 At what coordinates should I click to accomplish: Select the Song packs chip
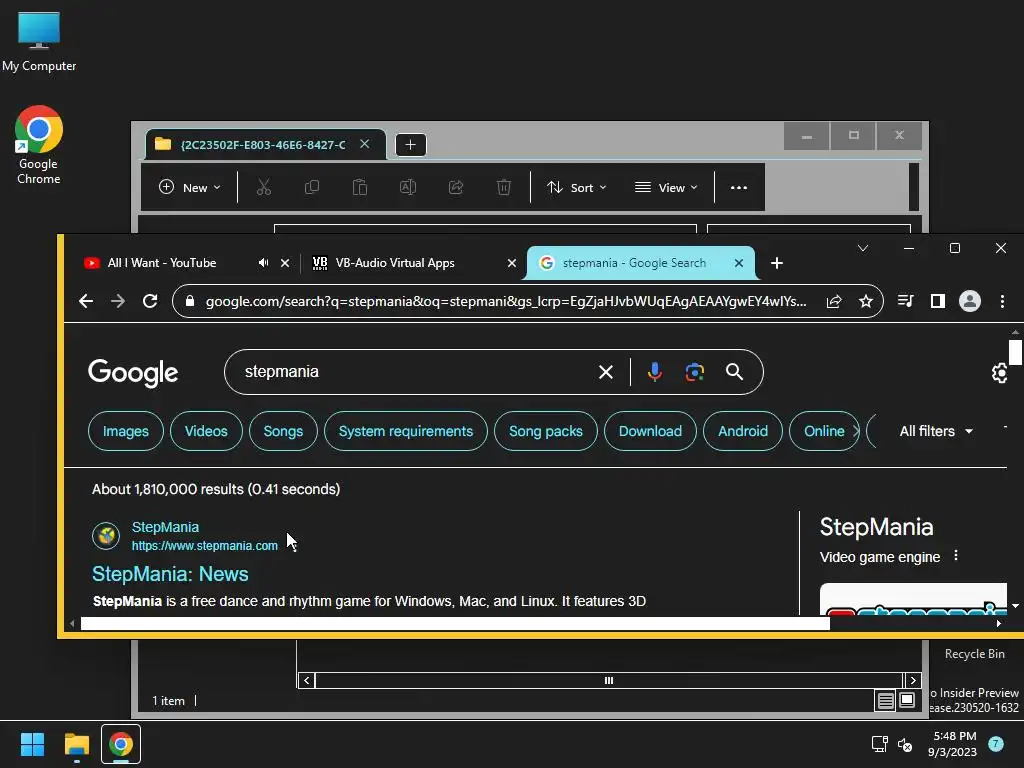tap(545, 431)
